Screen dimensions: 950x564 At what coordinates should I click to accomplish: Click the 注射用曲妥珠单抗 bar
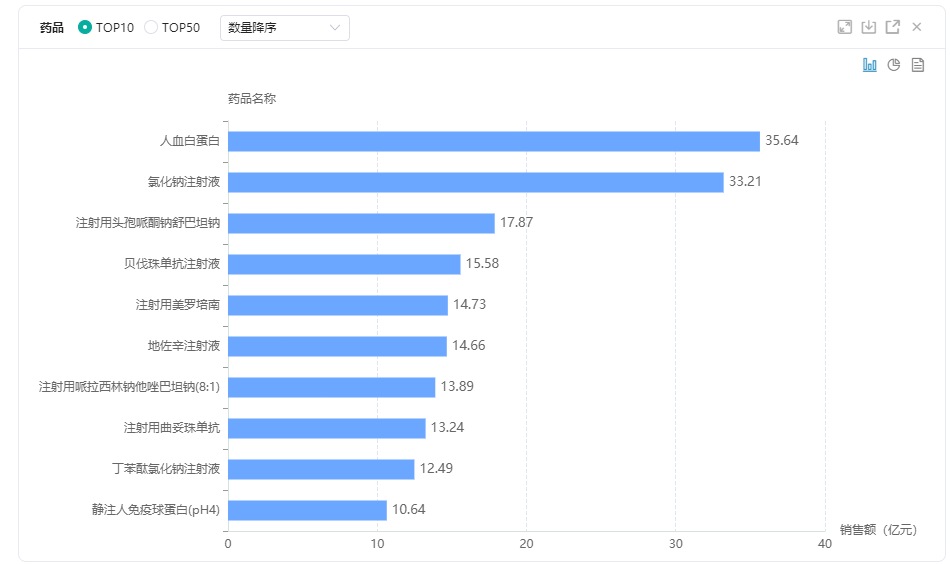327,428
